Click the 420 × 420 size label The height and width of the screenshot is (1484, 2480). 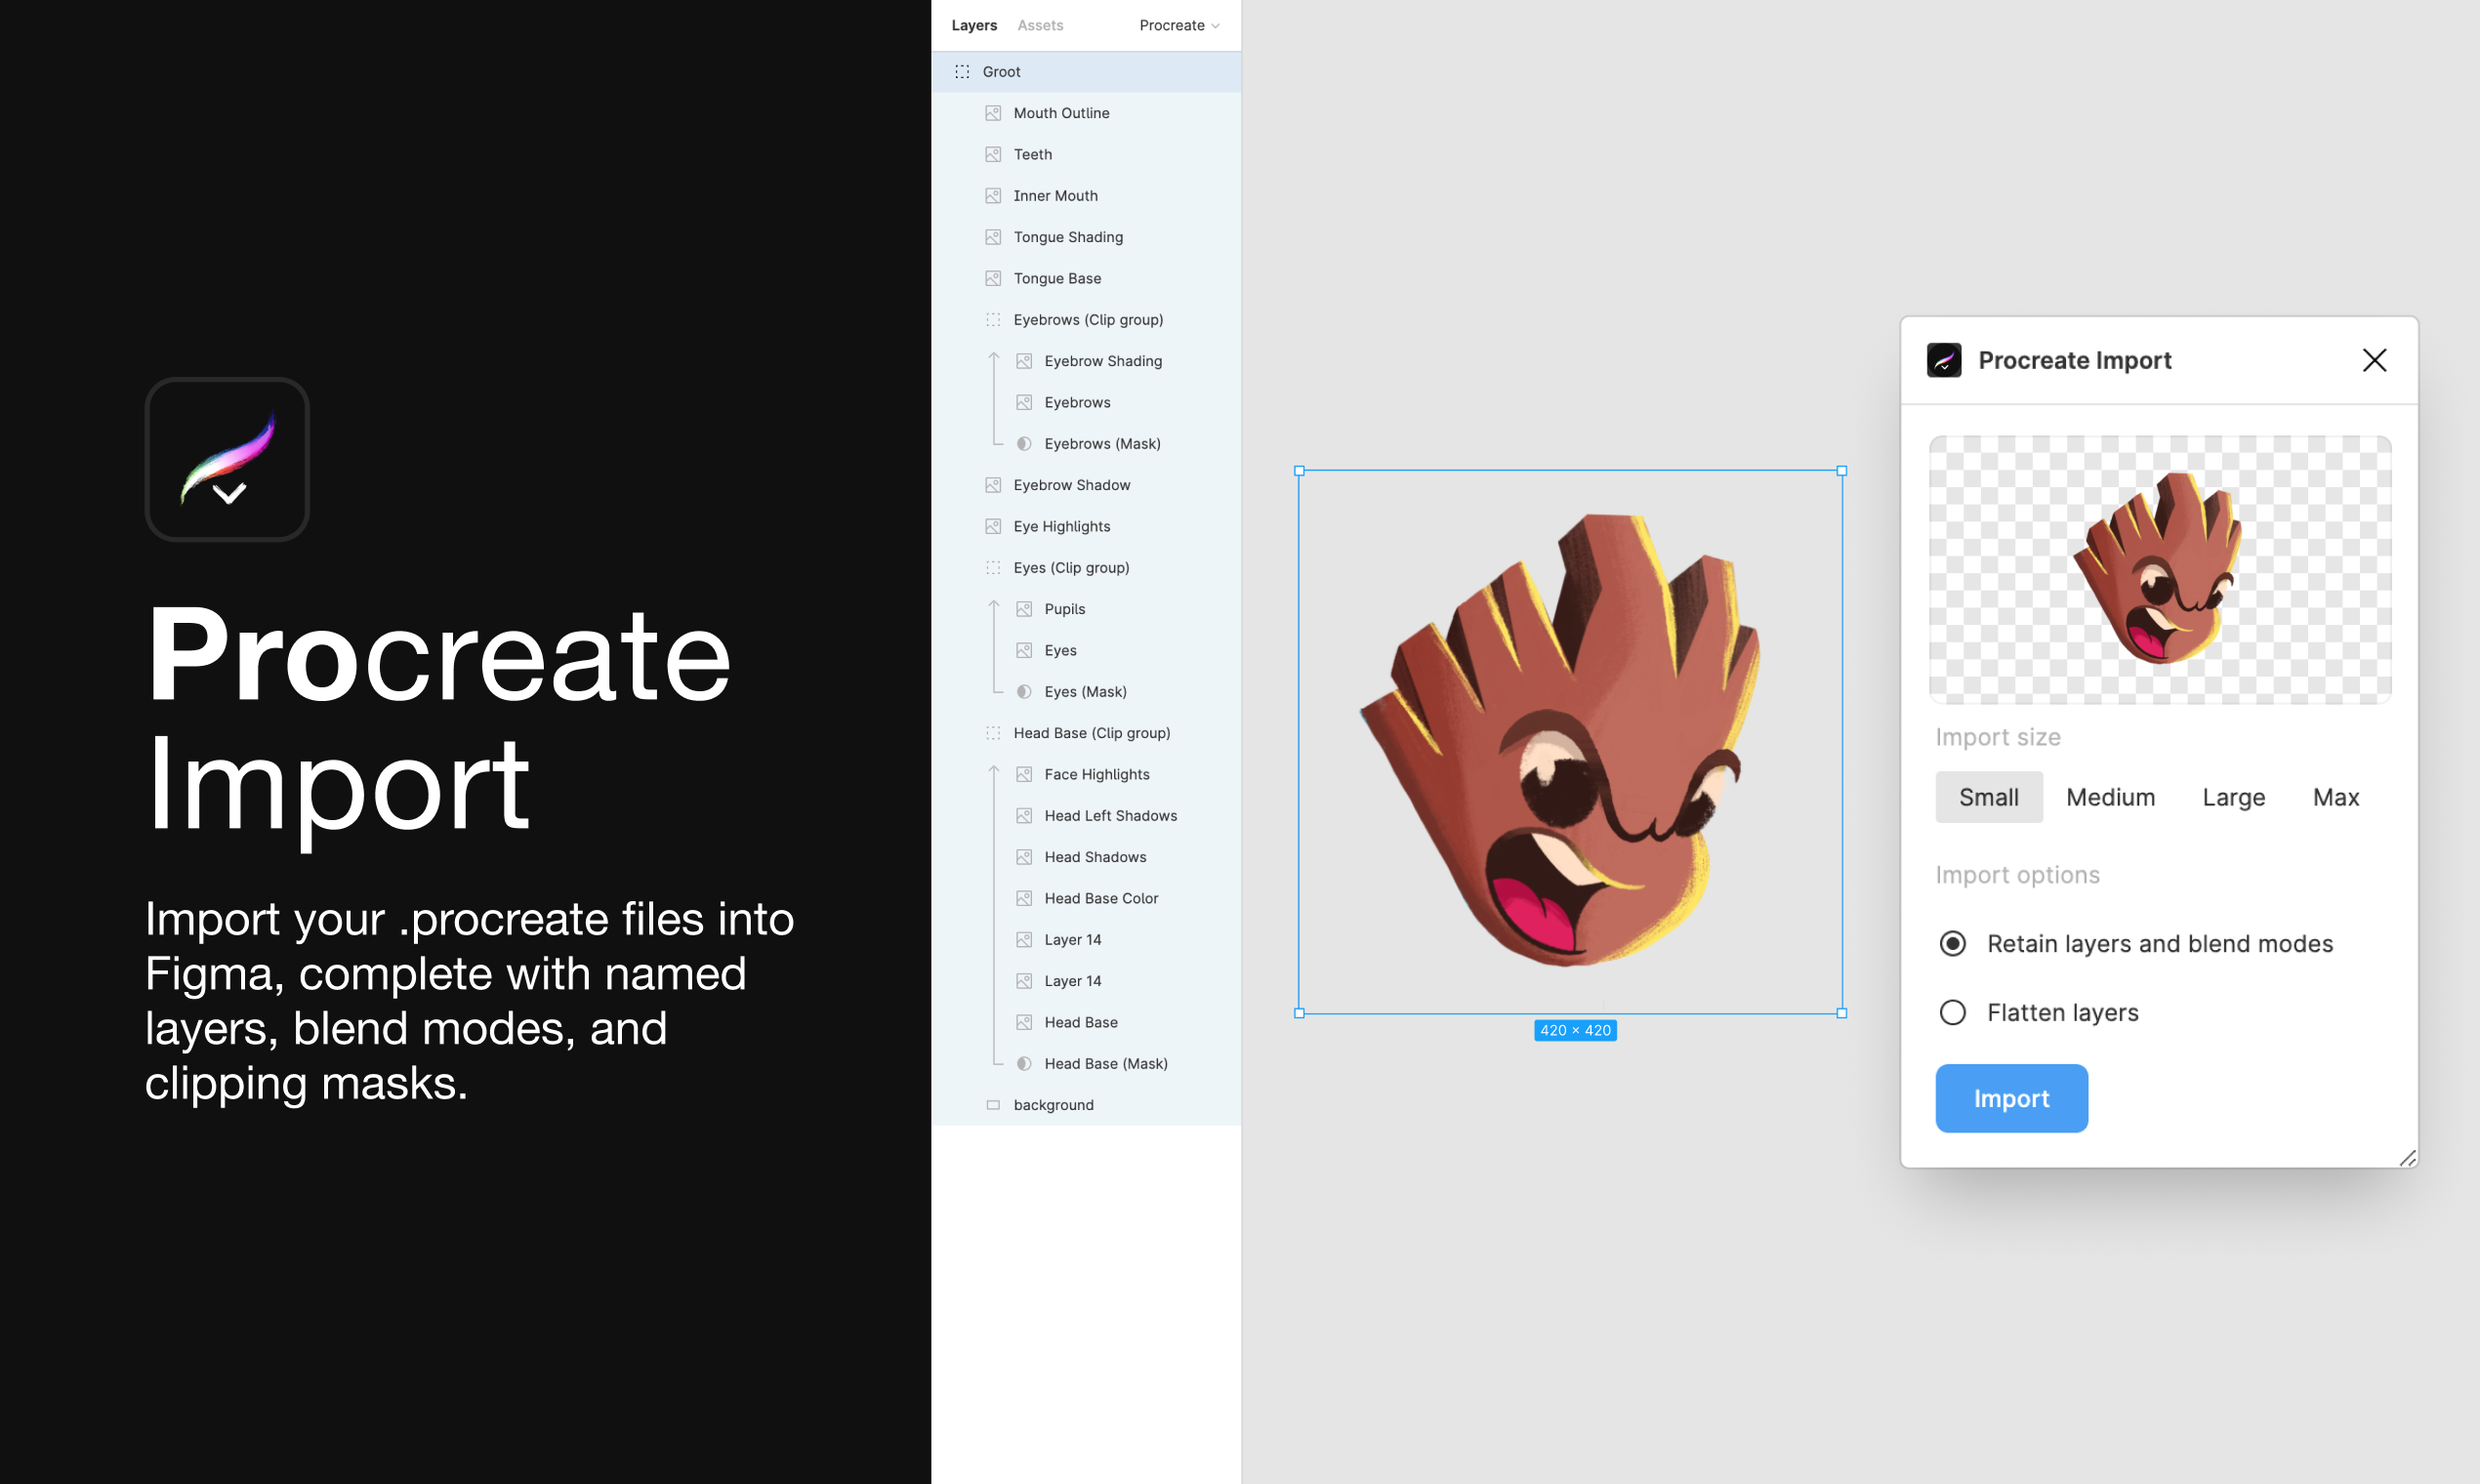pos(1575,1030)
